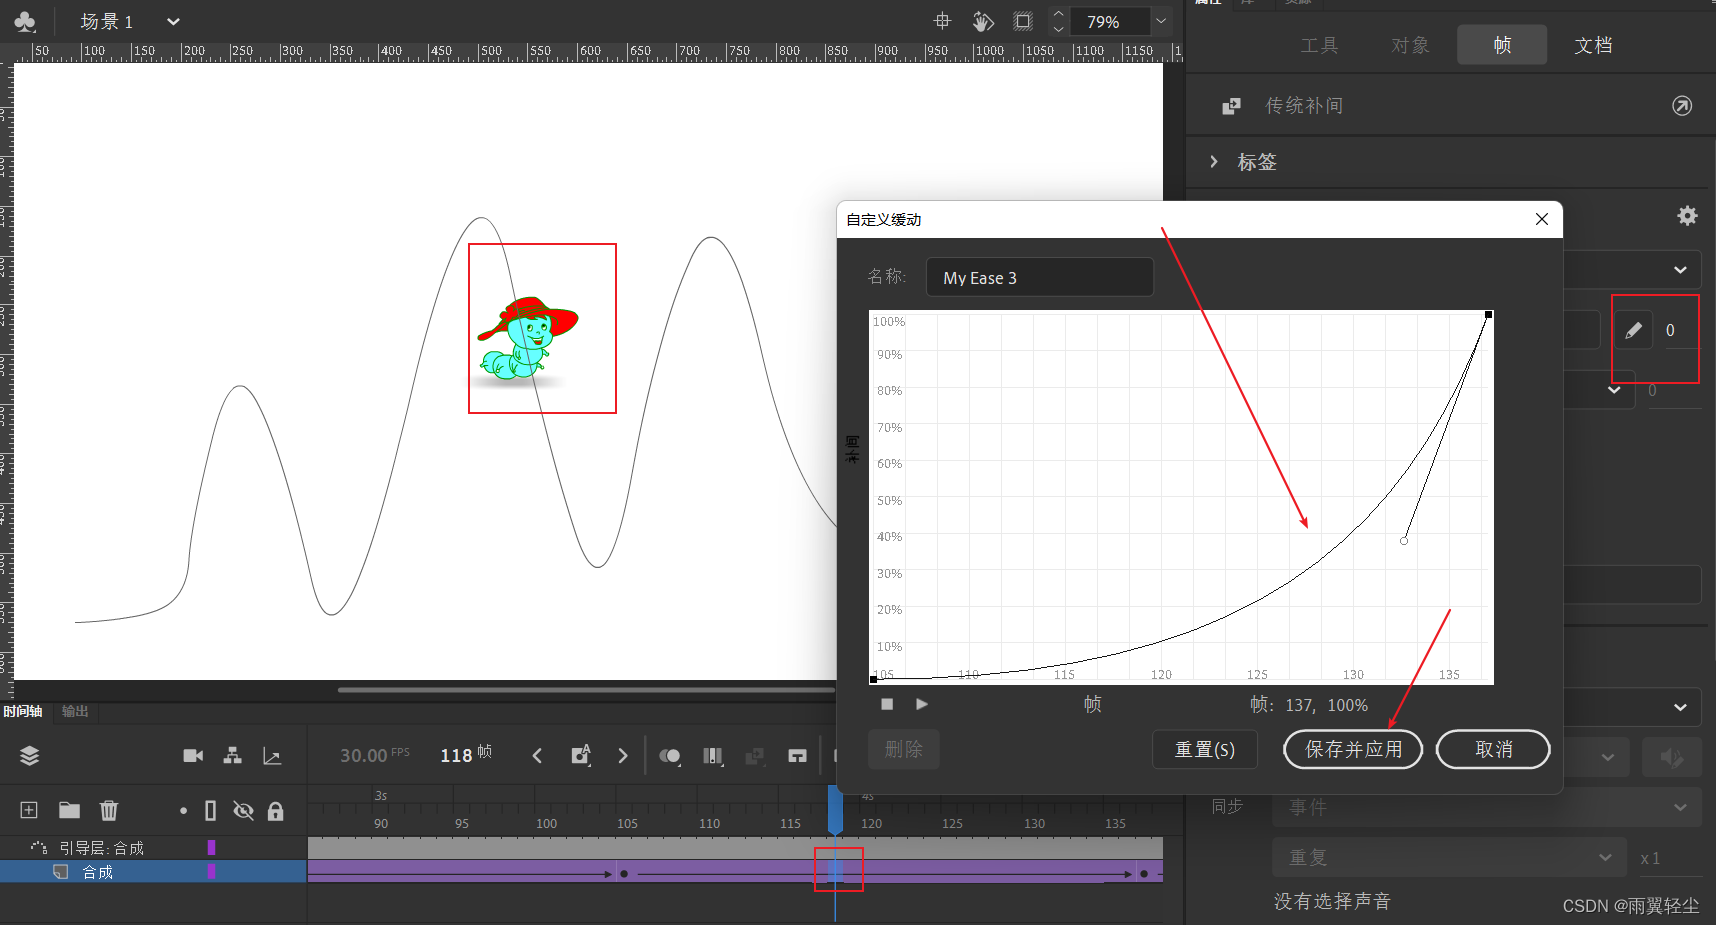1716x925 pixels.
Task: Click the blue playhead on timeline
Action: [x=835, y=810]
